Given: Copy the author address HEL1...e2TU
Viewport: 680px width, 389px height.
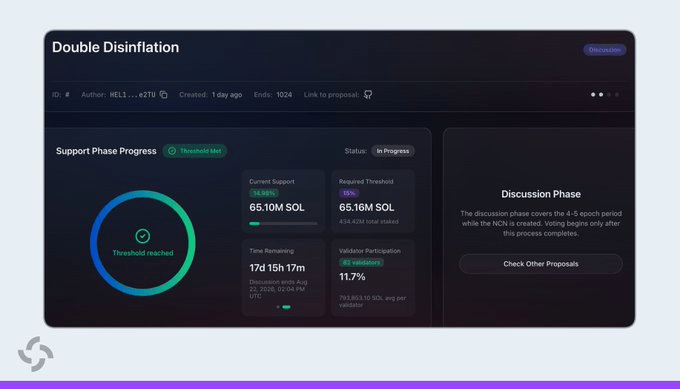Looking at the screenshot, I should pos(163,95).
